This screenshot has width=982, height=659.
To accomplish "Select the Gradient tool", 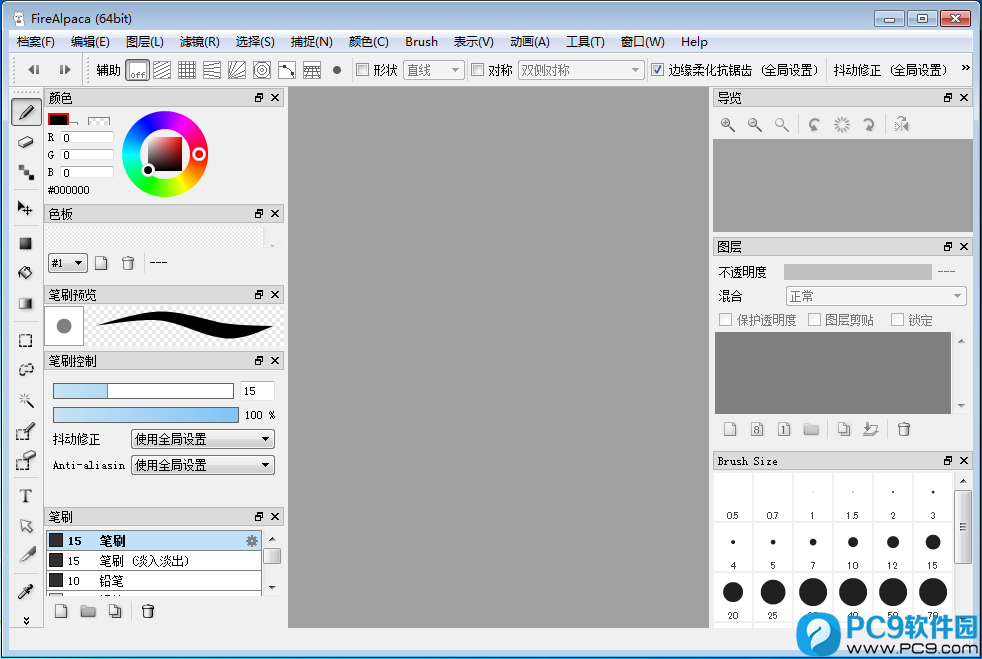I will point(26,303).
